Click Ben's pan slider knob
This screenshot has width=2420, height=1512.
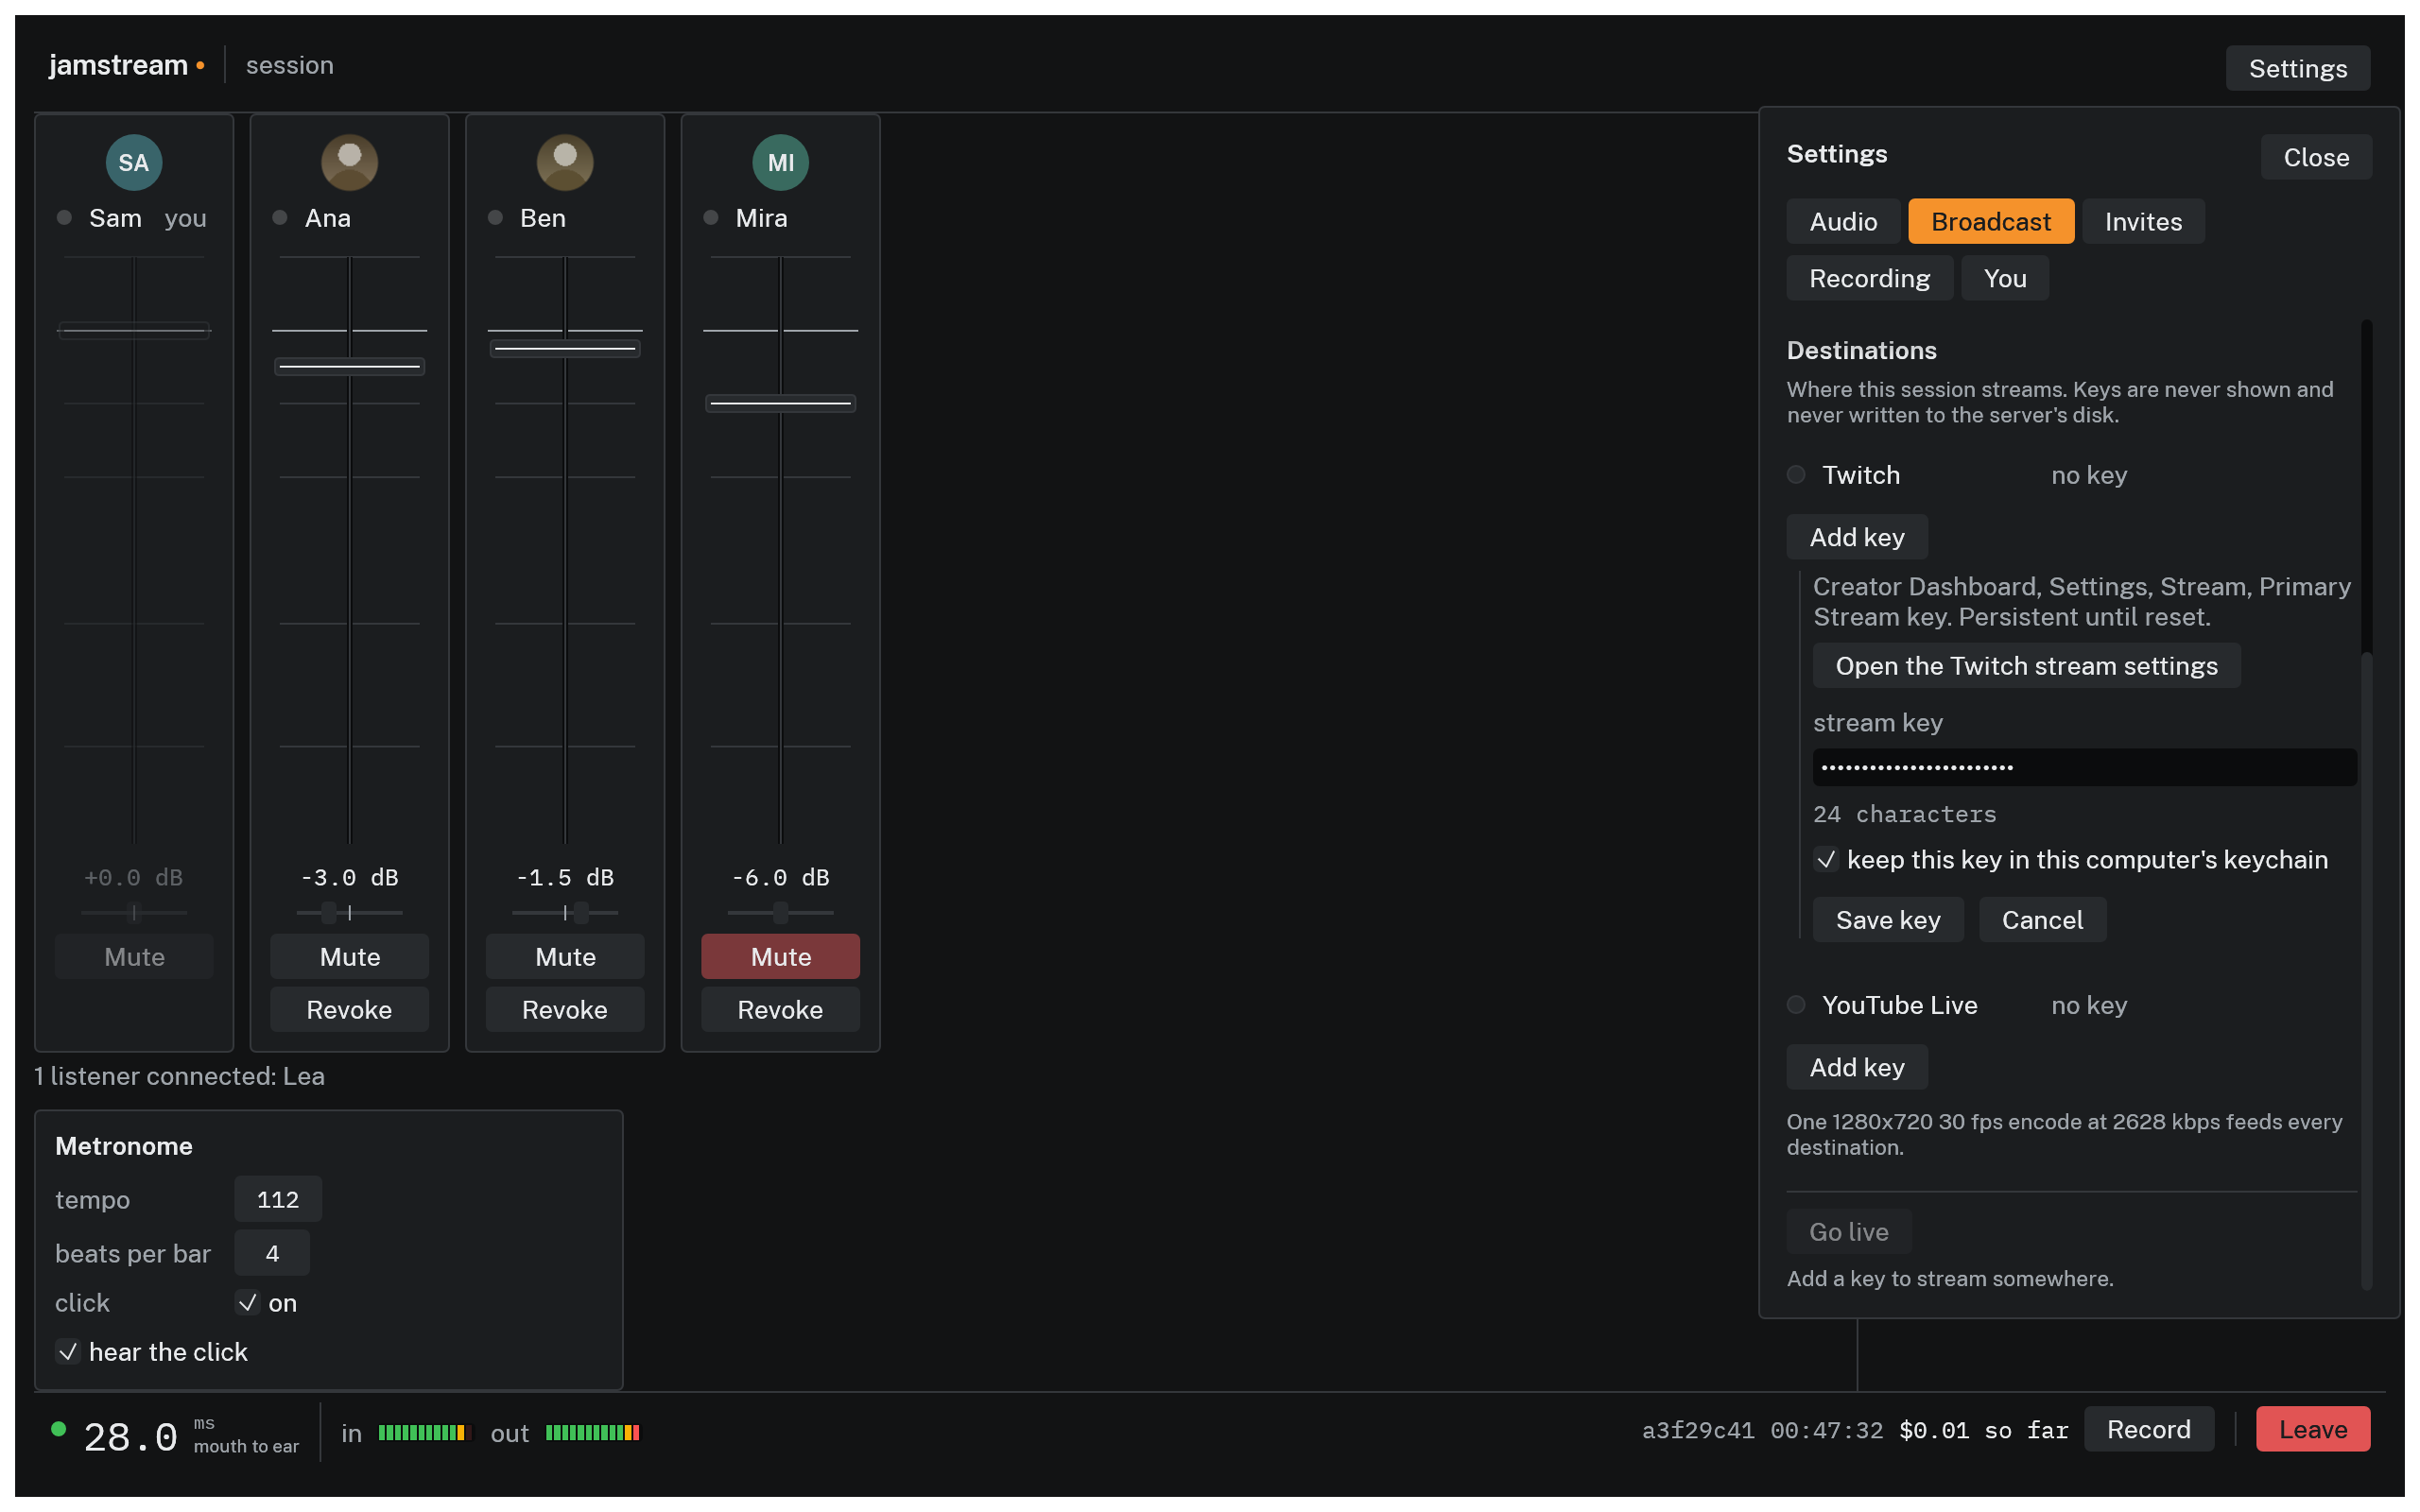(x=581, y=912)
